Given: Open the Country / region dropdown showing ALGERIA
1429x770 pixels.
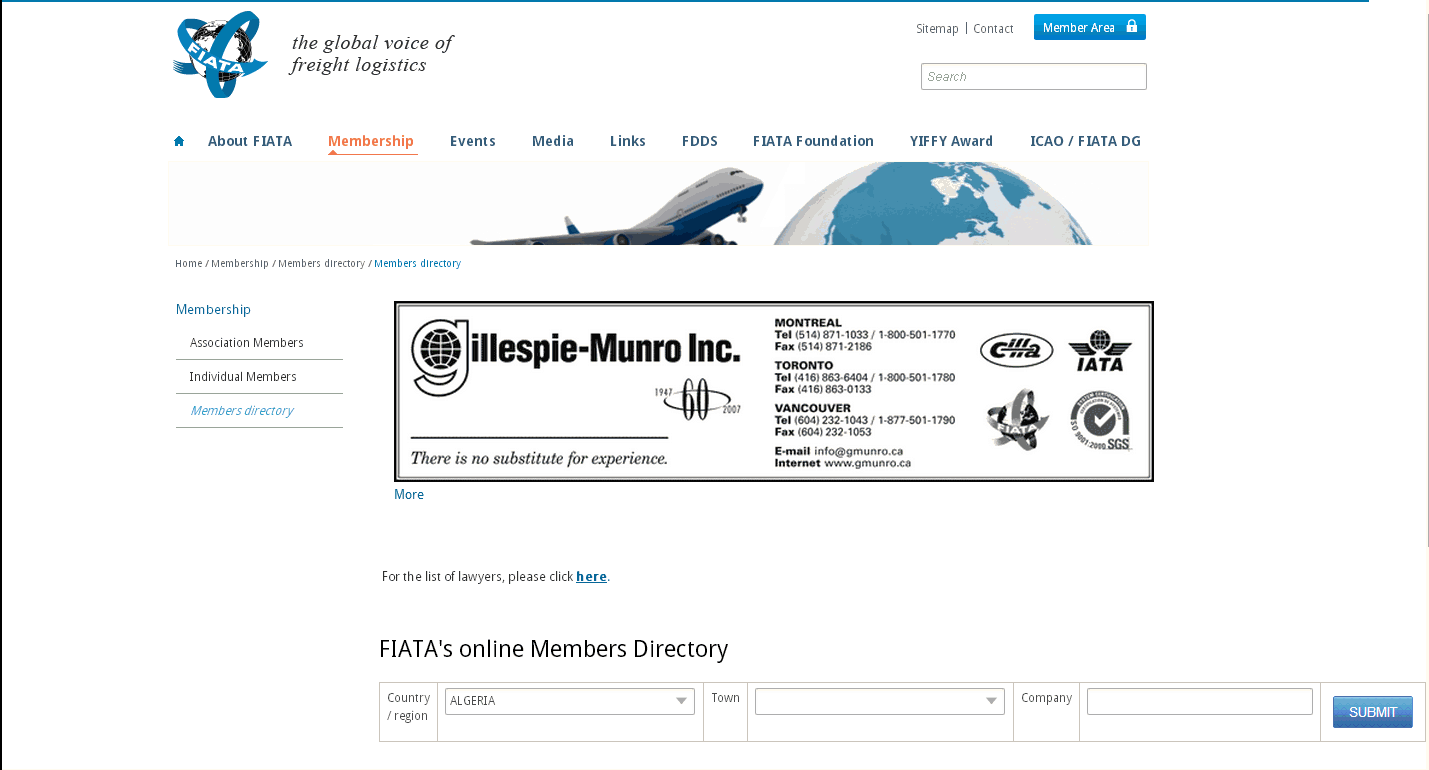Looking at the screenshot, I should (570, 701).
